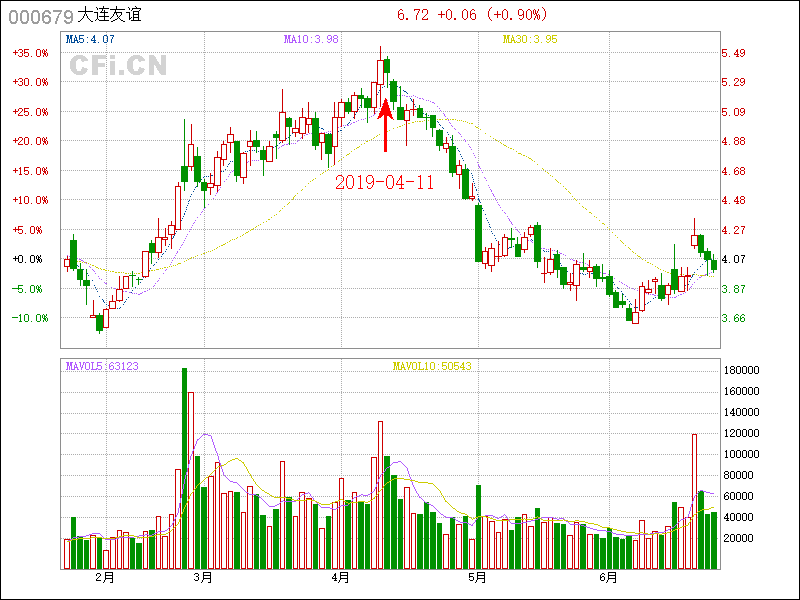Jump to 2月 on the time axis
Image resolution: width=800 pixels, height=600 pixels.
point(104,577)
